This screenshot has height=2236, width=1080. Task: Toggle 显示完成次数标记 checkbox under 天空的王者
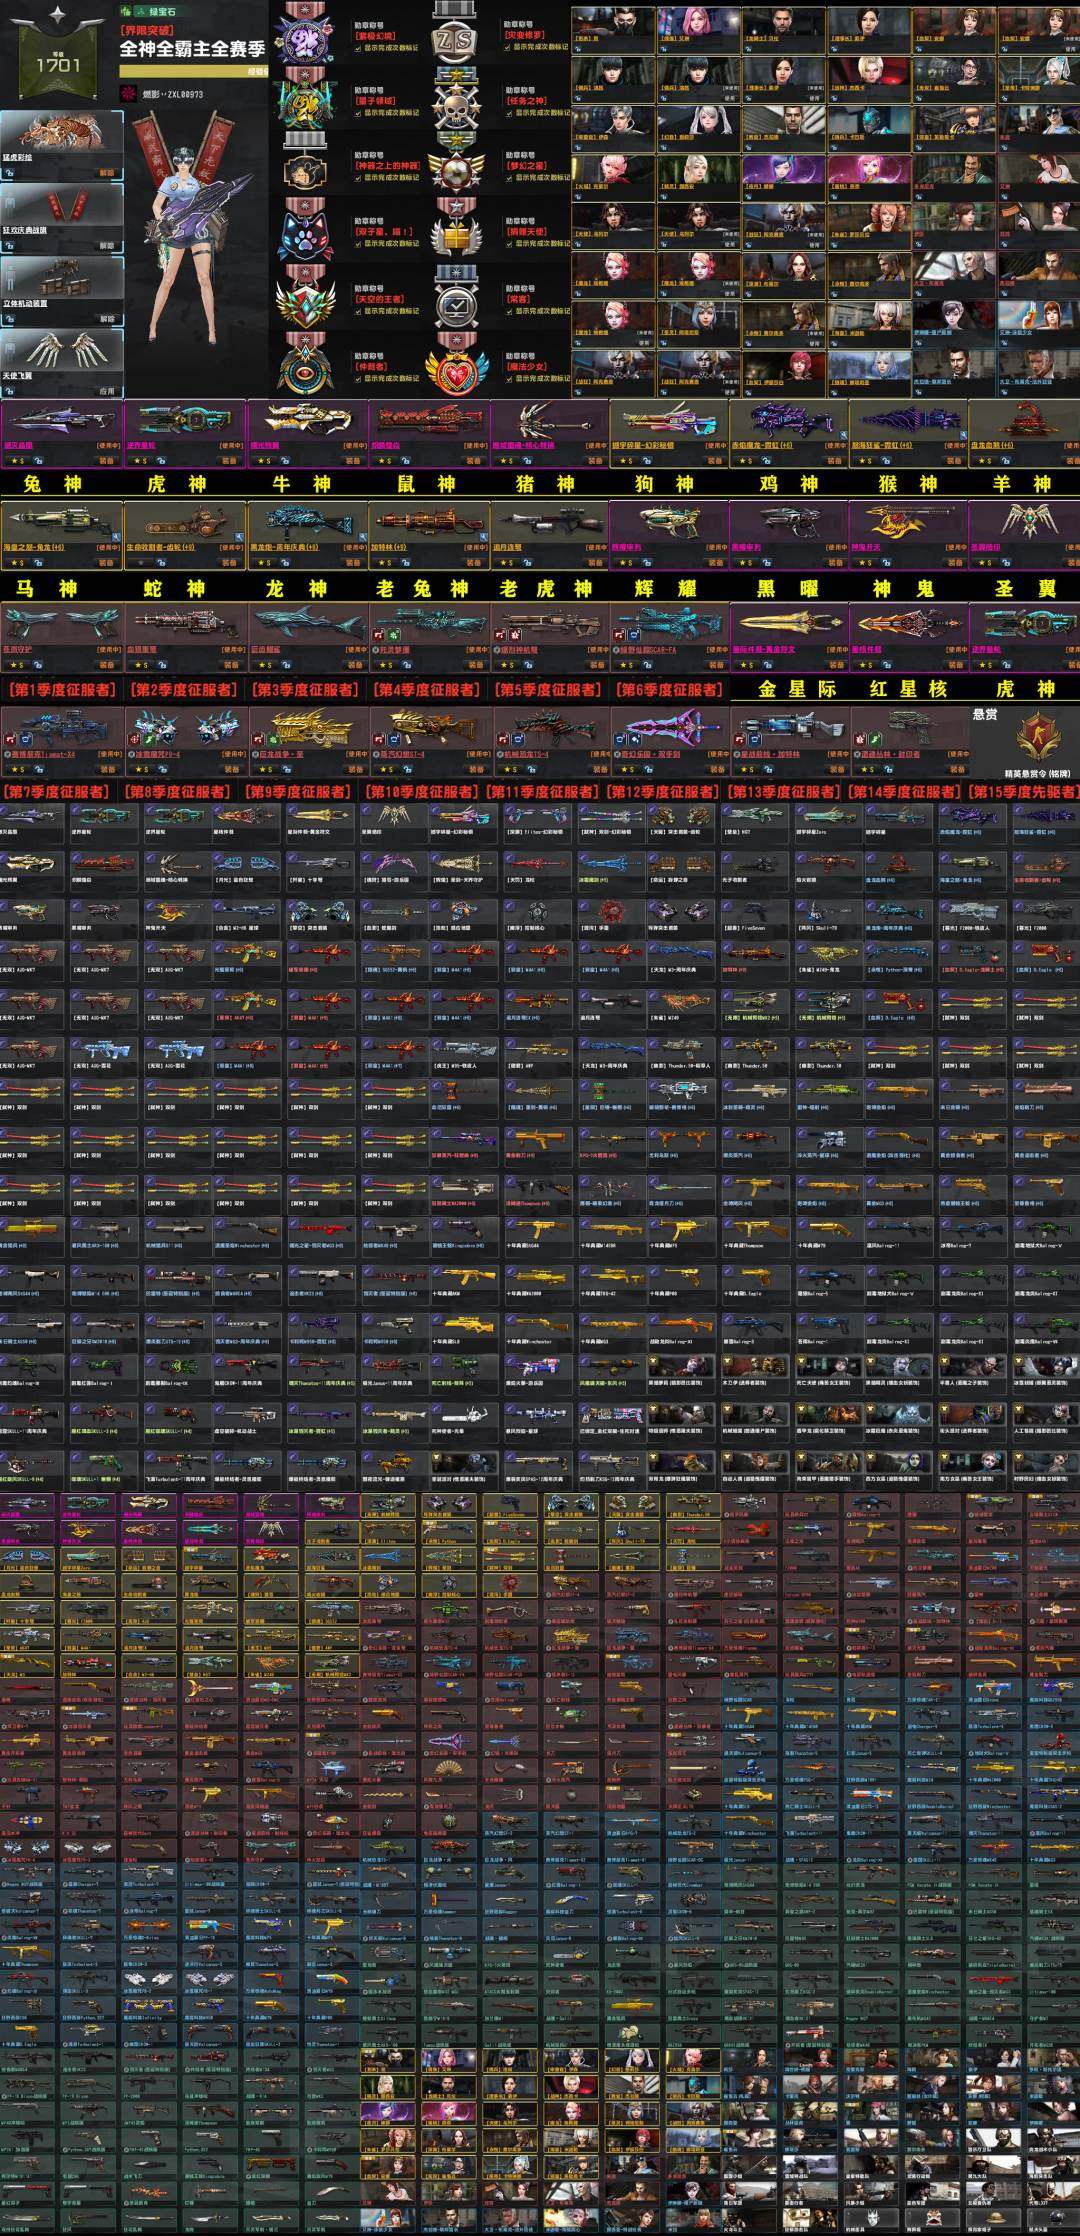[x=358, y=311]
